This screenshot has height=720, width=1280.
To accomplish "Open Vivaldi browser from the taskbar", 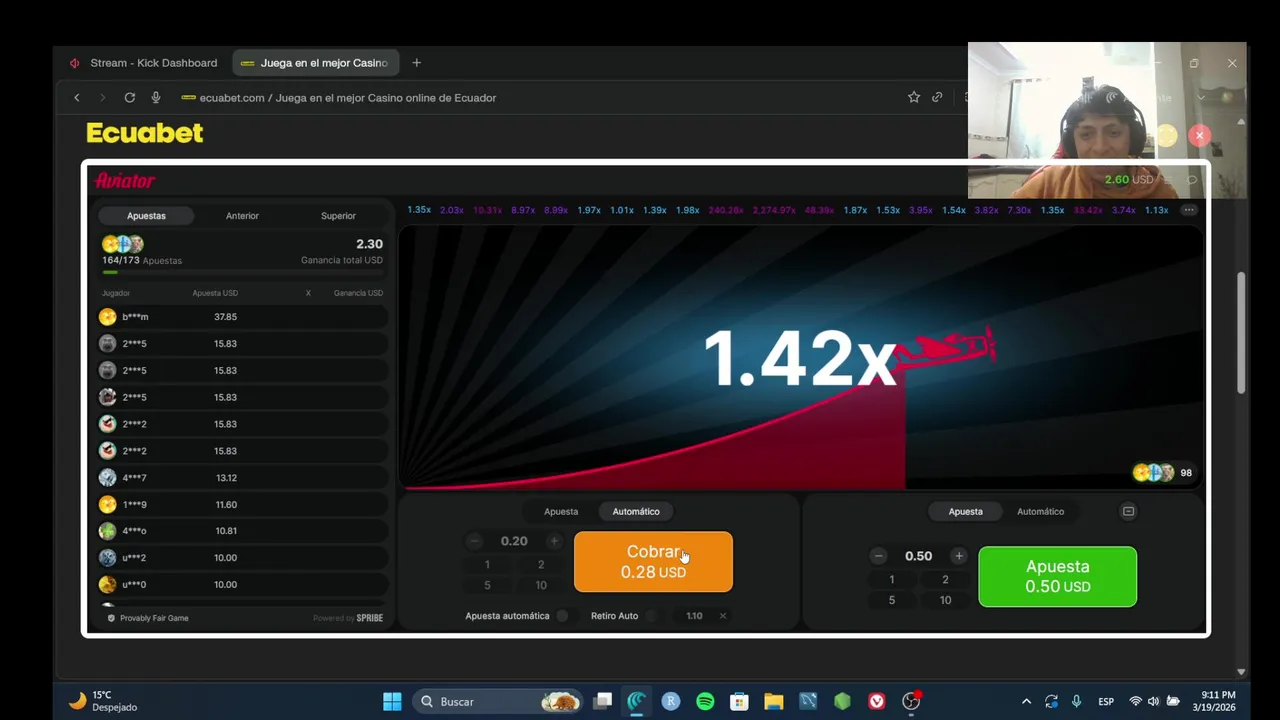I will pos(877,701).
